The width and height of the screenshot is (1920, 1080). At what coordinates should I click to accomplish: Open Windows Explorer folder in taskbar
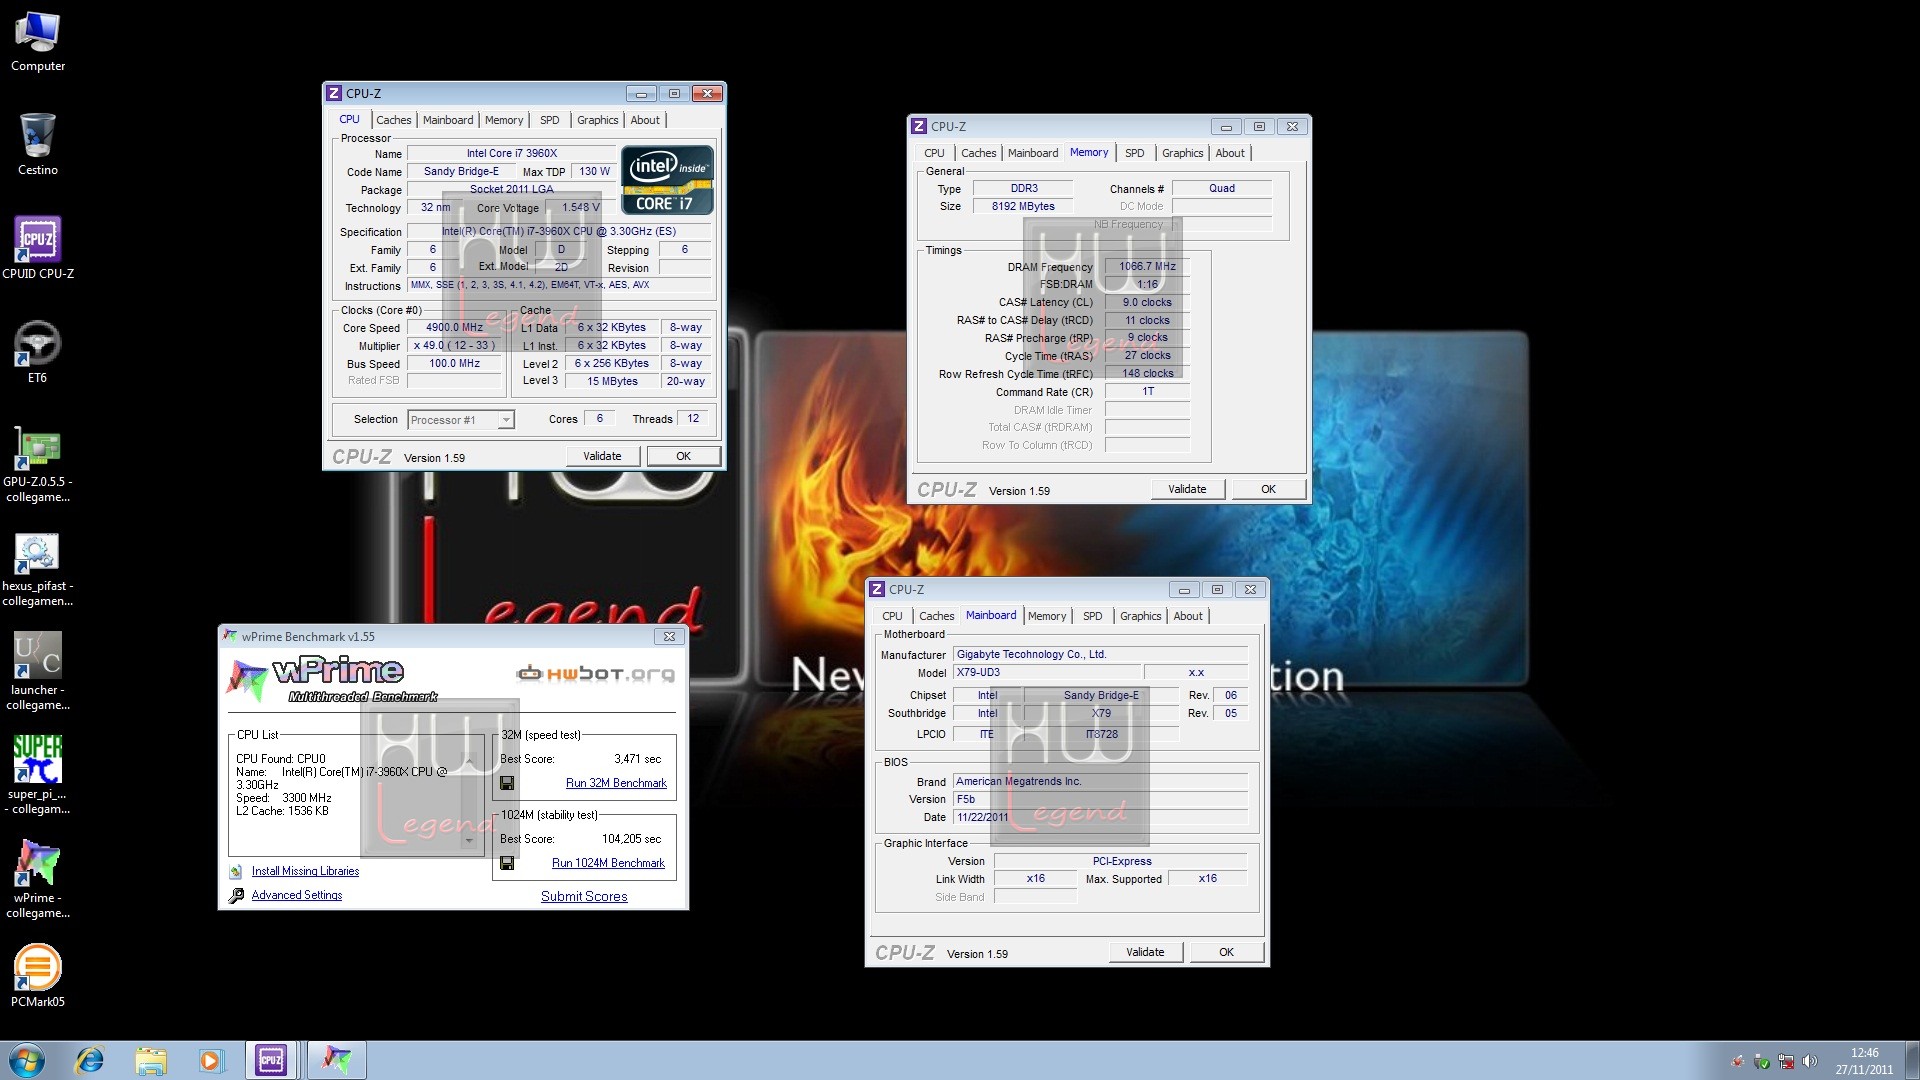(x=150, y=1060)
